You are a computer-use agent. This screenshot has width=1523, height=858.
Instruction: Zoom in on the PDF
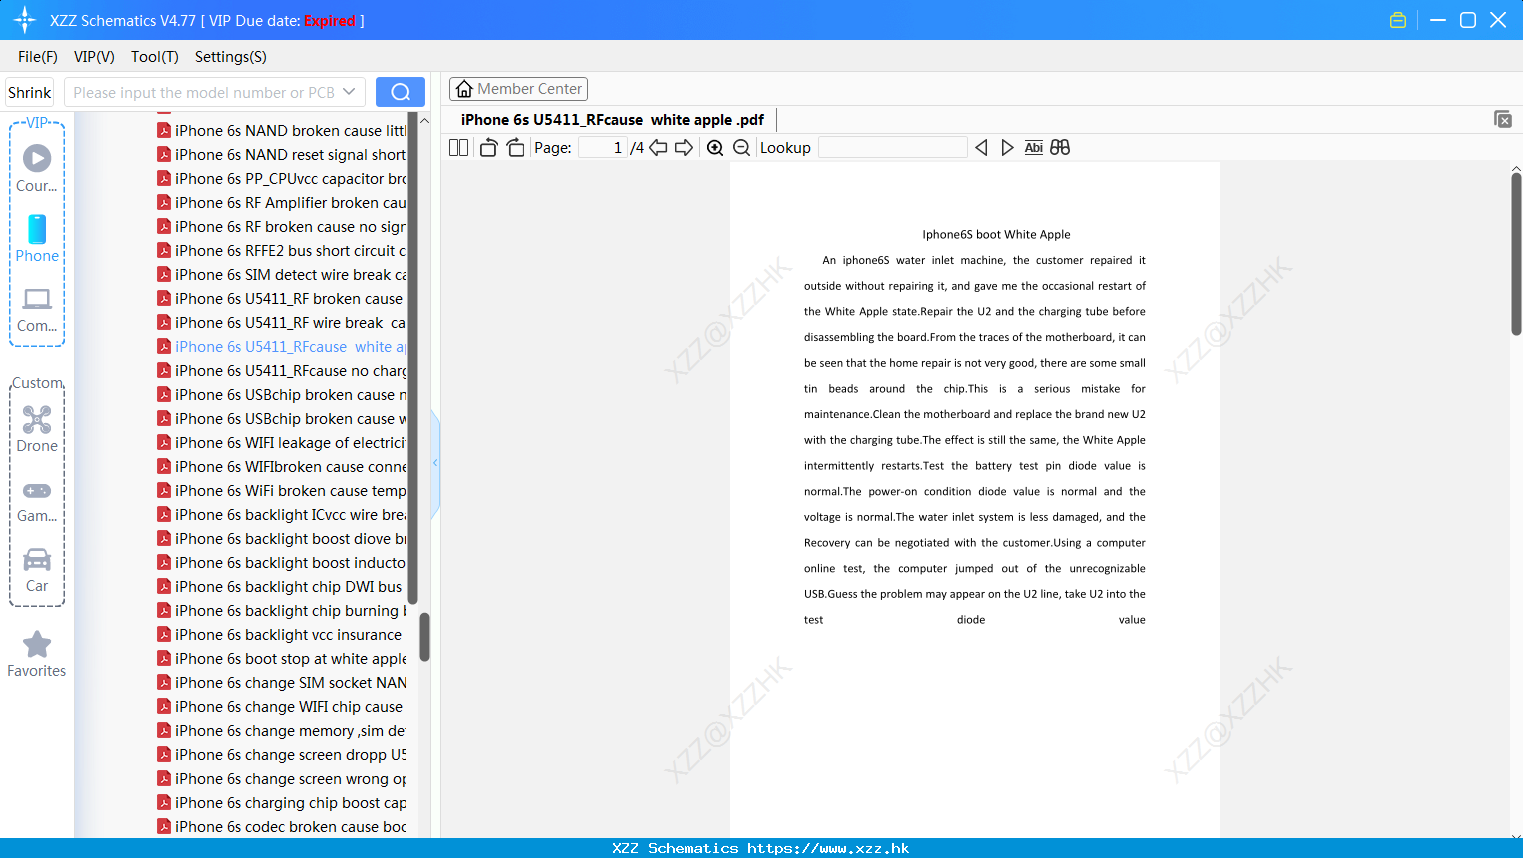pos(715,148)
